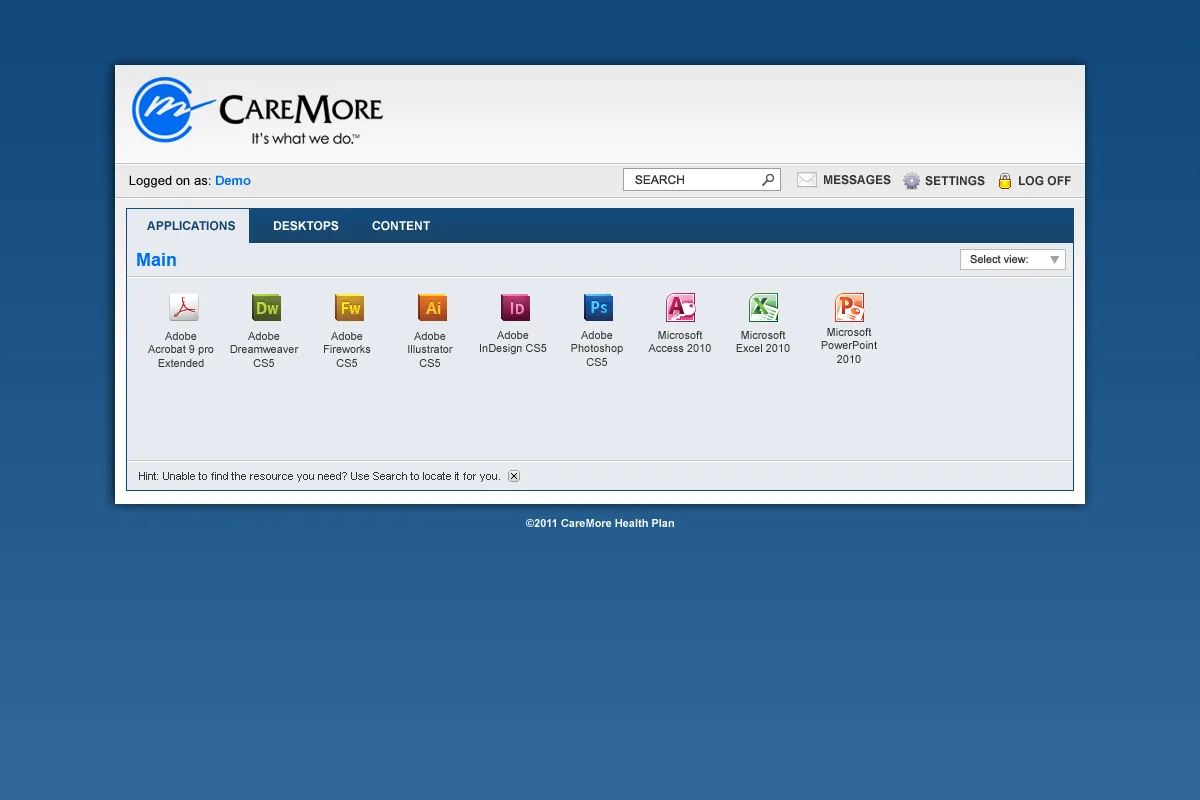1200x800 pixels.
Task: Open the Adobe Illustrator CS5 icon
Action: click(432, 307)
